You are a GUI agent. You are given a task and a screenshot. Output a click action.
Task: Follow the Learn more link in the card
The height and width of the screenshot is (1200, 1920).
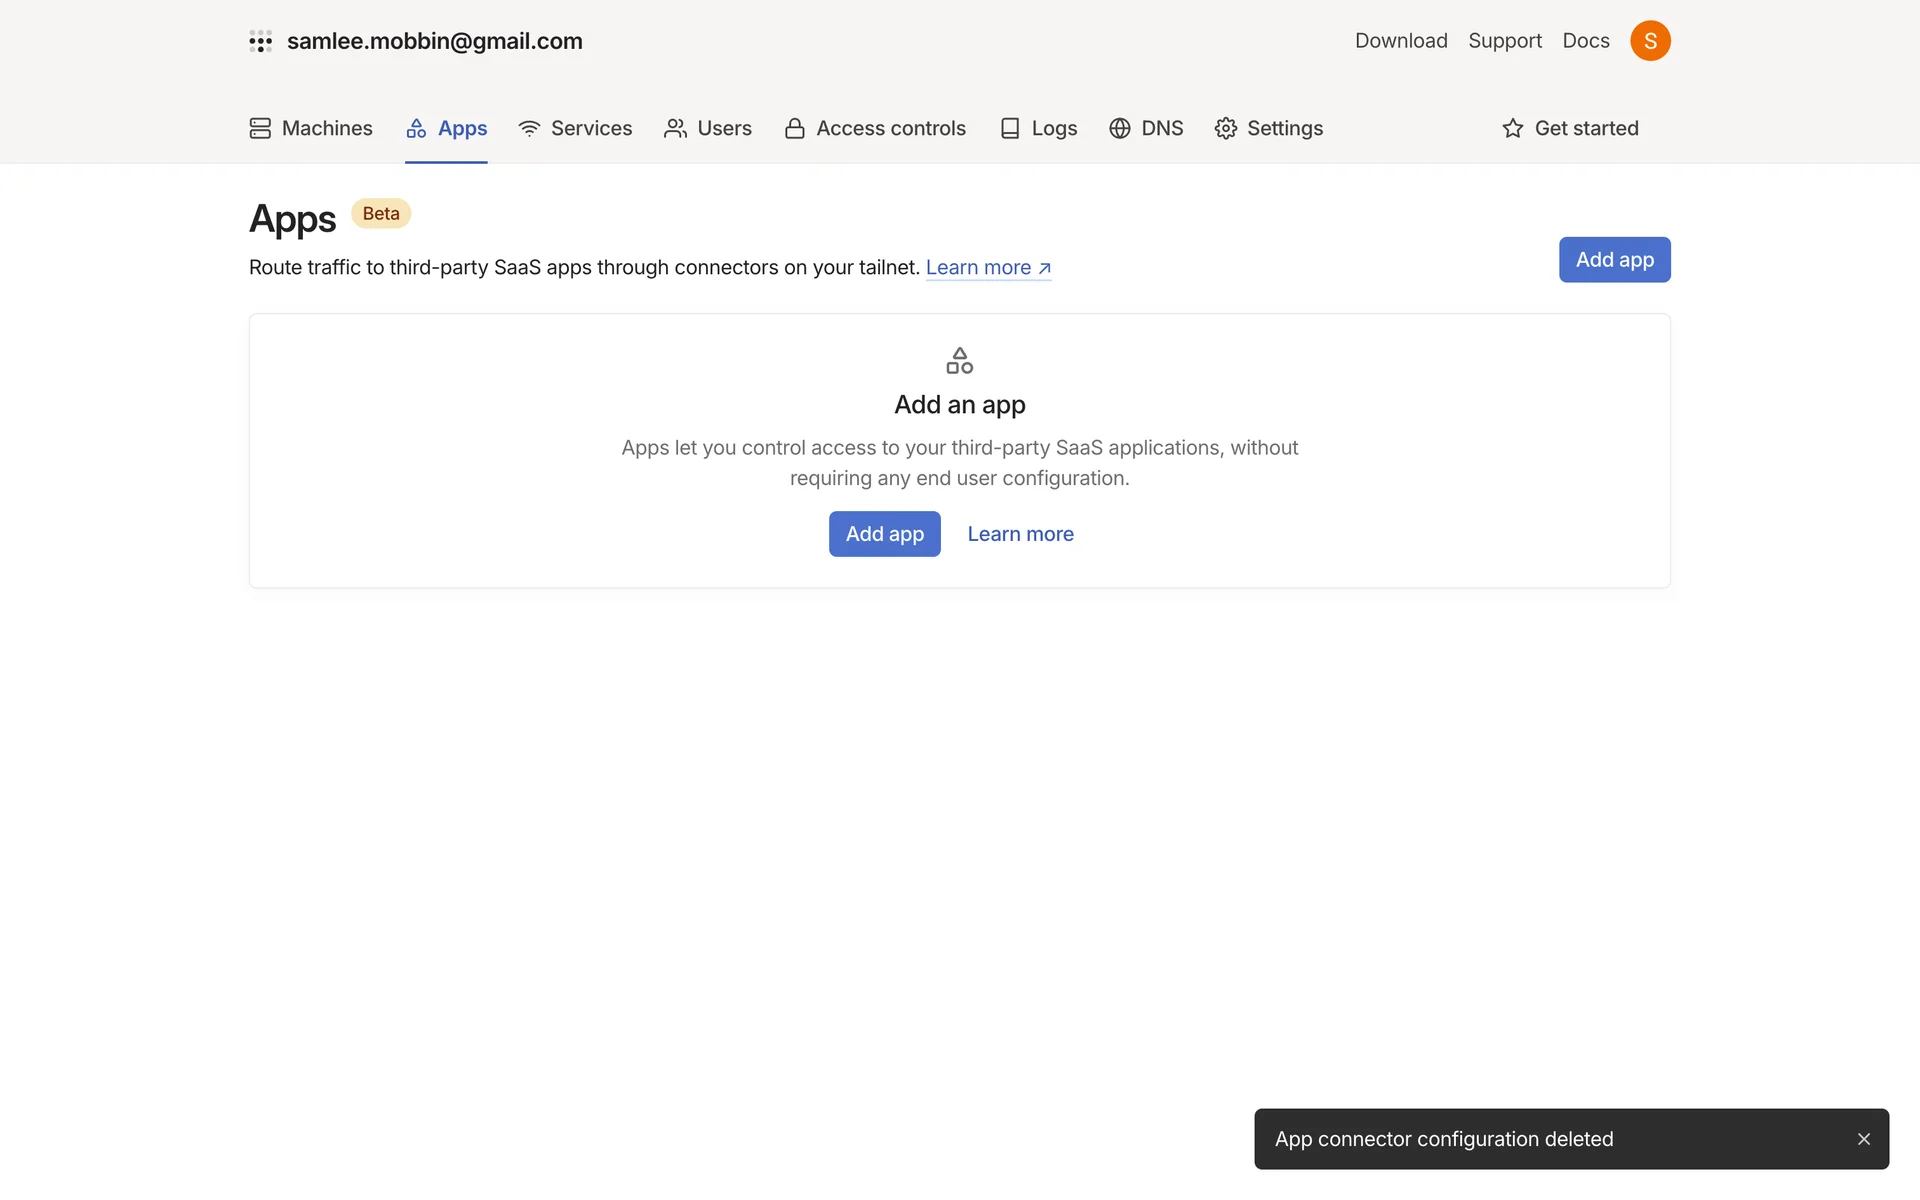pos(1020,534)
